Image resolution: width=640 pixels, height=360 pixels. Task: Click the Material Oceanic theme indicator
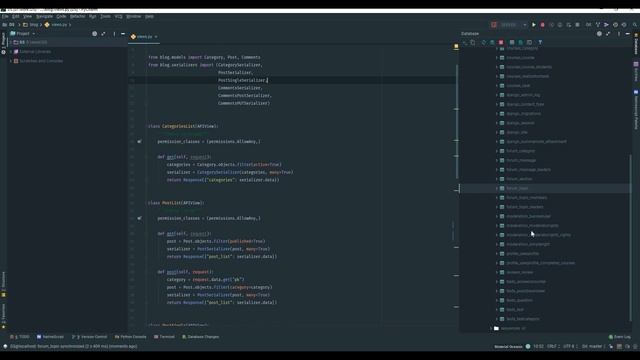point(509,347)
